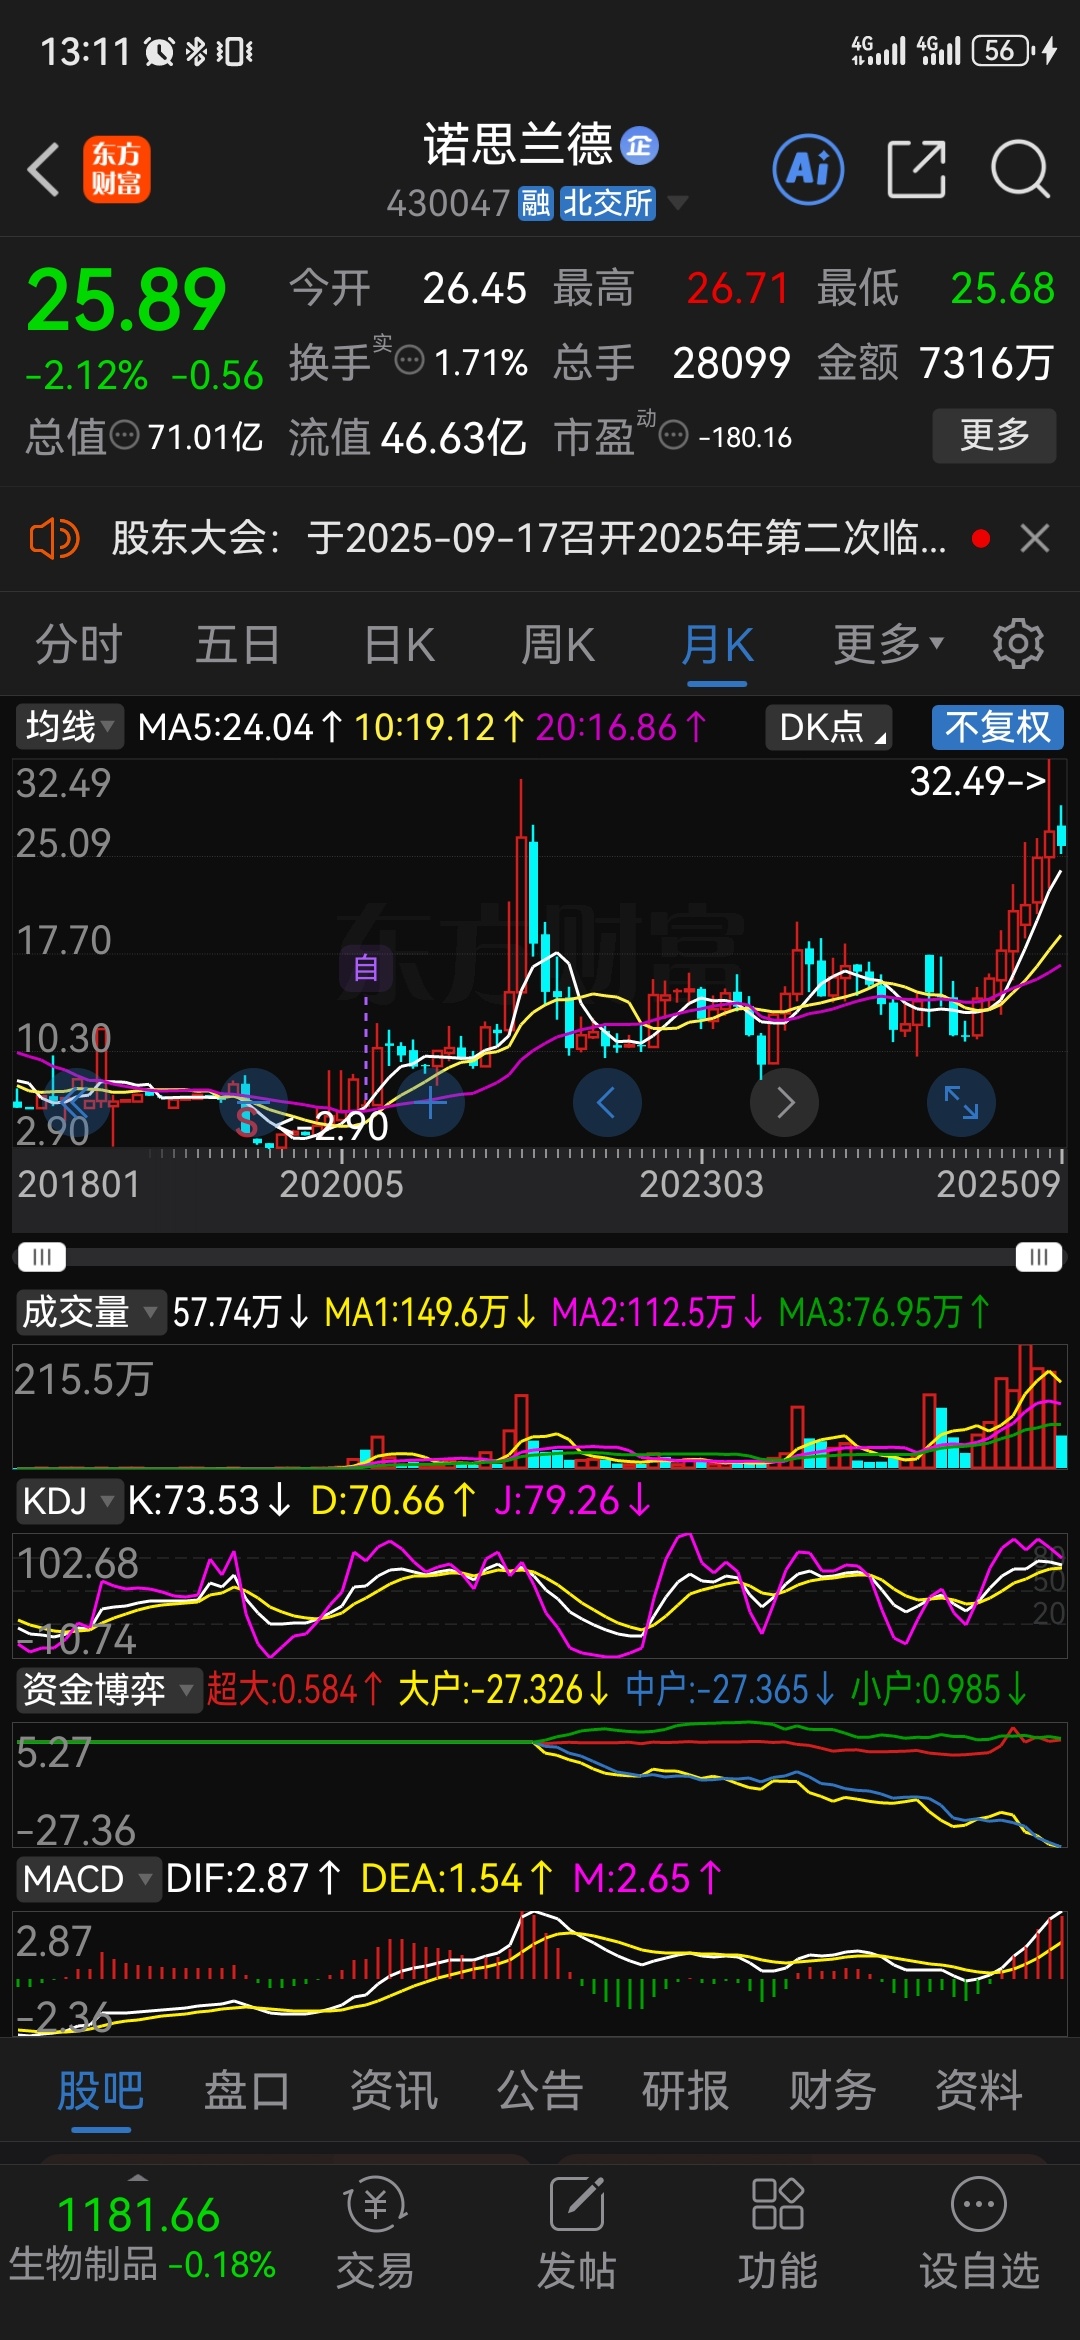Switch to 日K chart tab
The height and width of the screenshot is (2340, 1080).
[399, 644]
